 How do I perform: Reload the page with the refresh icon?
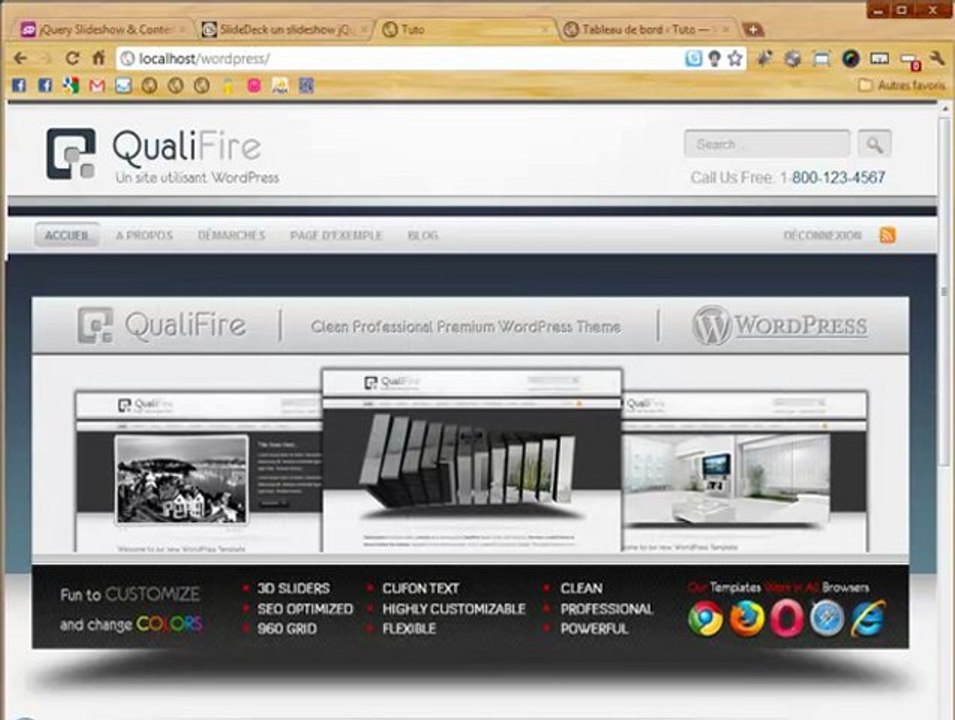(x=72, y=58)
